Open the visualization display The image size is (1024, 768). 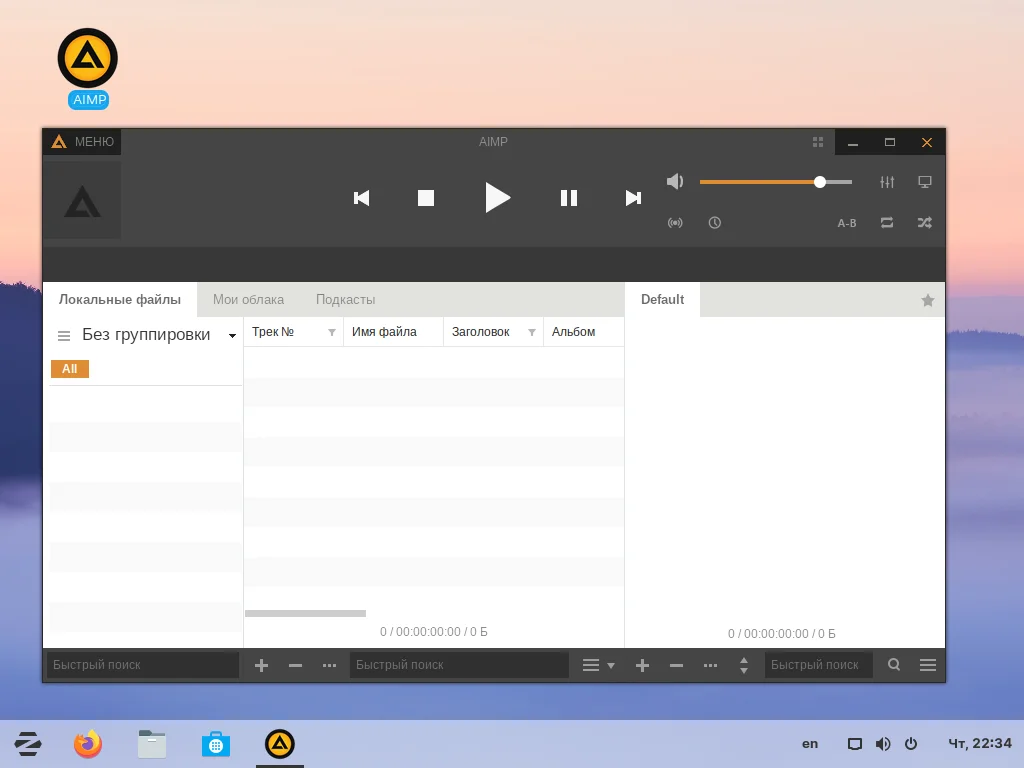tap(925, 182)
